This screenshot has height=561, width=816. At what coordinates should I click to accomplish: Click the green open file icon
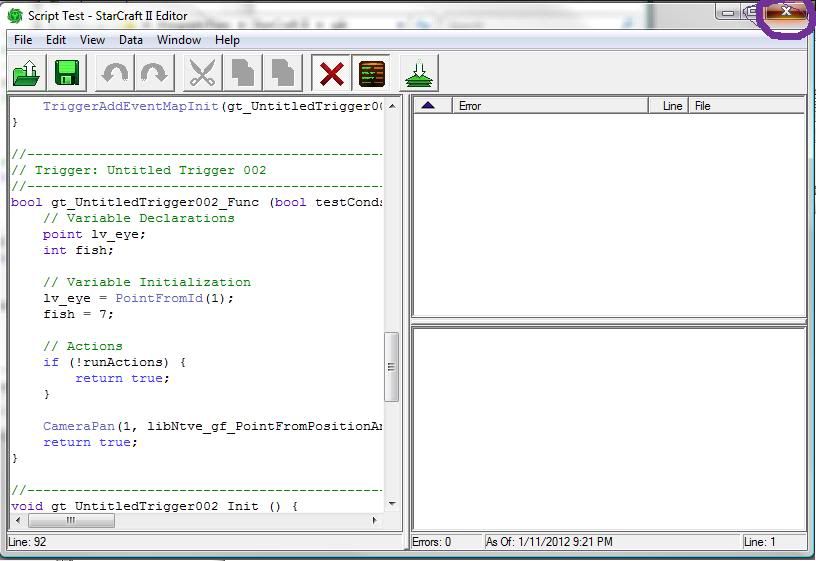(x=26, y=74)
